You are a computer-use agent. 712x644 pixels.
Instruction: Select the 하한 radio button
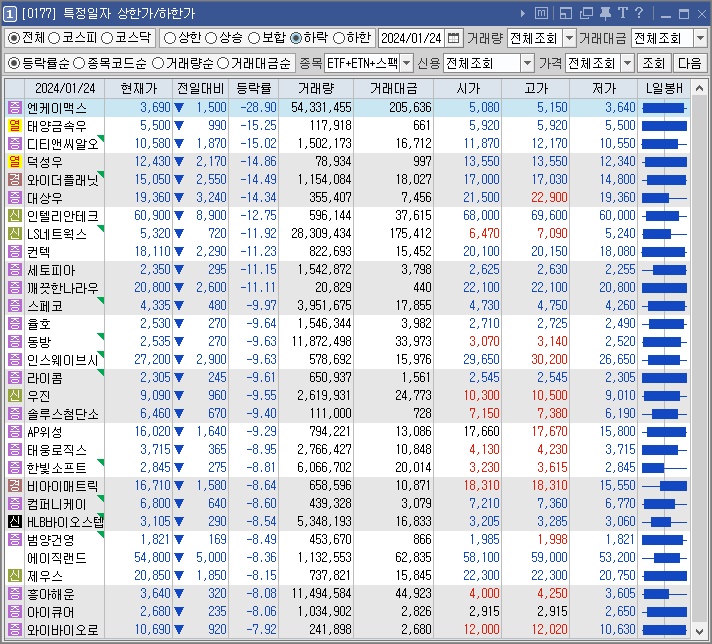pos(339,38)
